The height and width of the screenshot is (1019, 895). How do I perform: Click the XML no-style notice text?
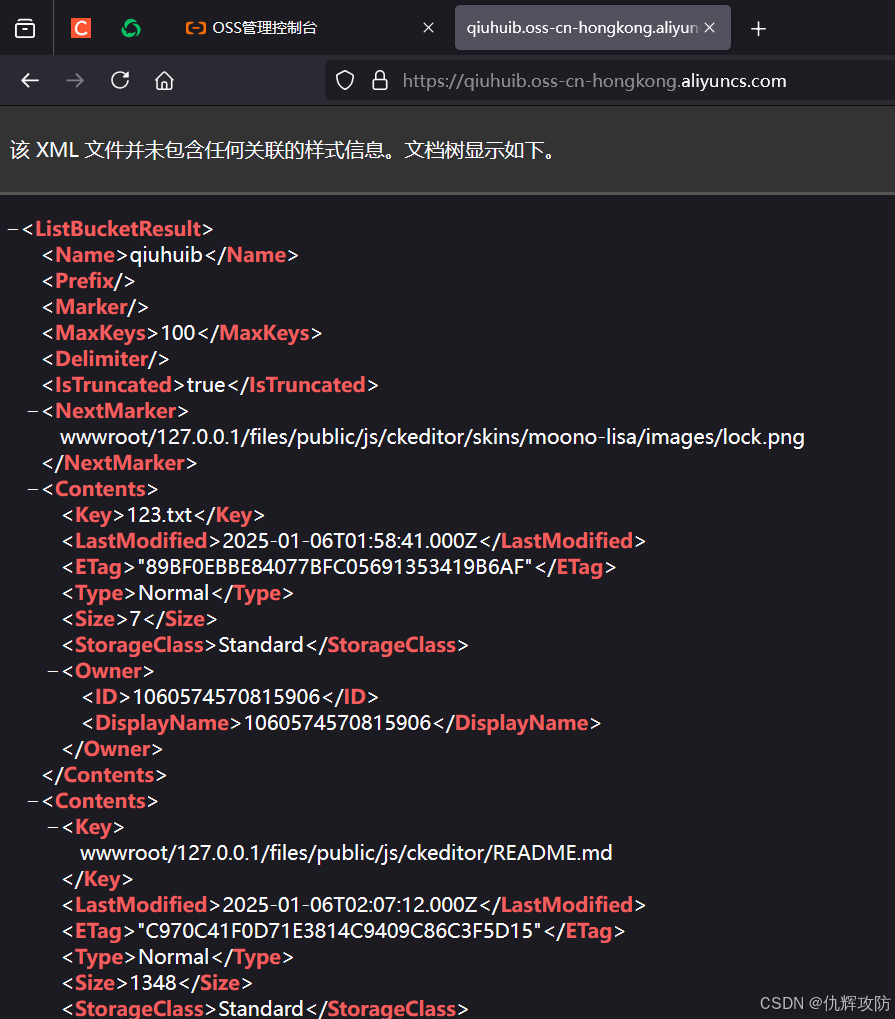click(284, 150)
